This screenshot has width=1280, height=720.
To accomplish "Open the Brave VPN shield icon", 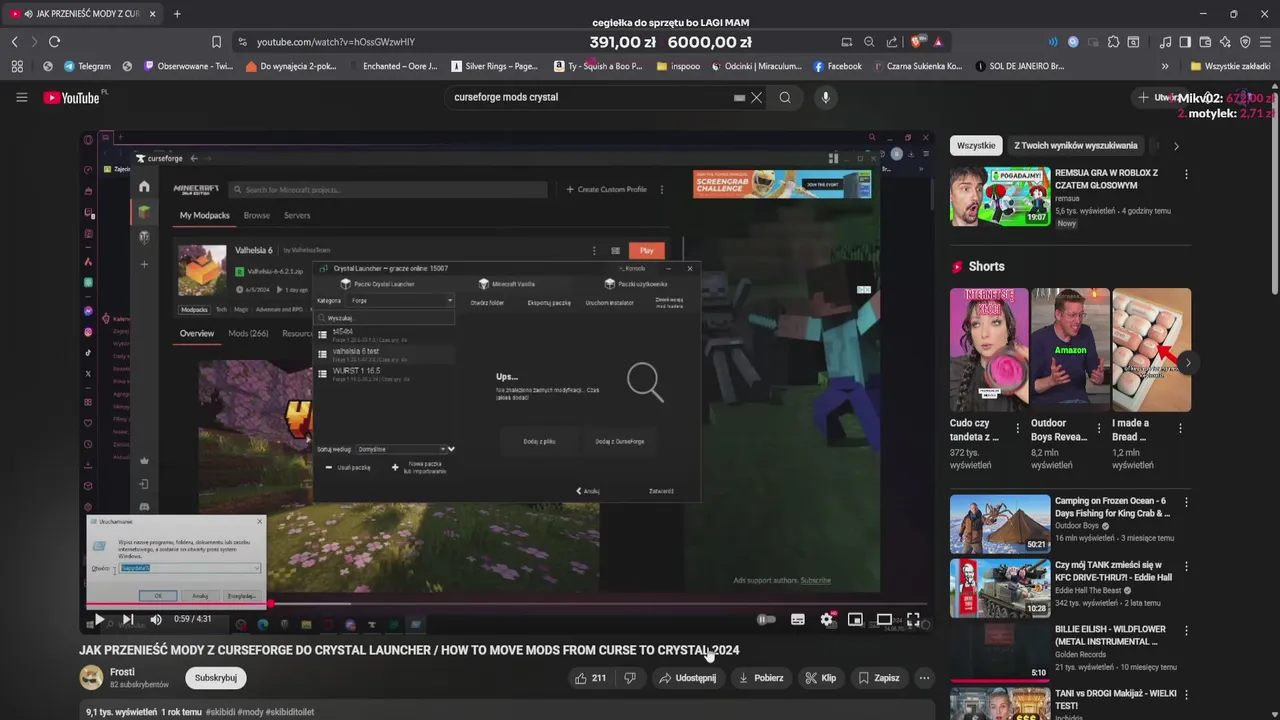I will tap(1245, 42).
